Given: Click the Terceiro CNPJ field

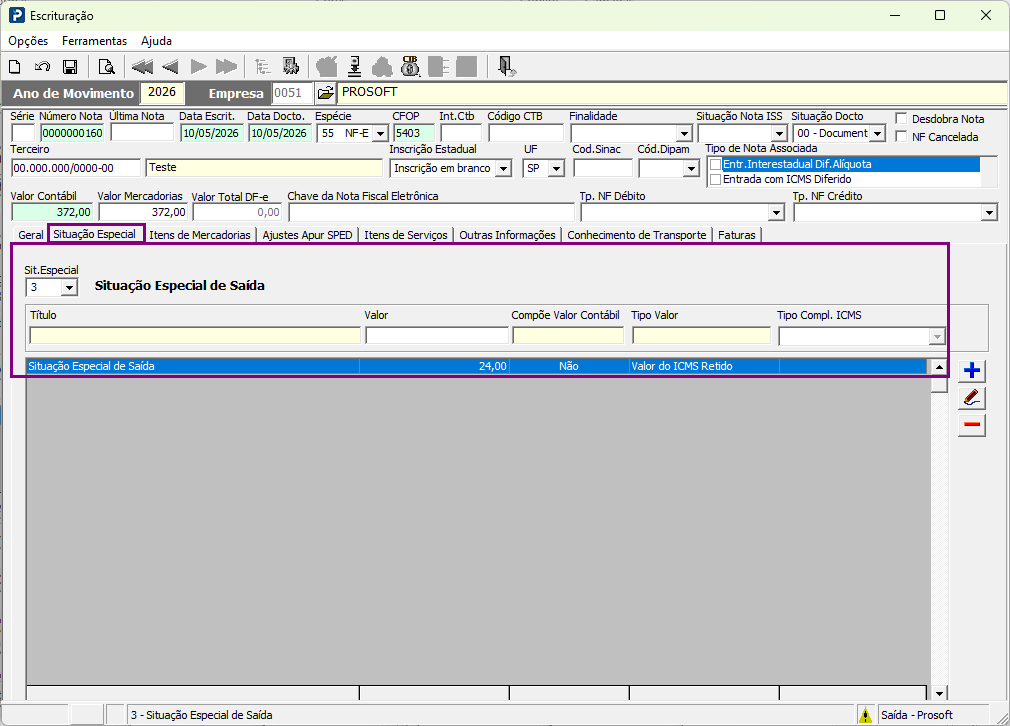Looking at the screenshot, I should point(76,168).
